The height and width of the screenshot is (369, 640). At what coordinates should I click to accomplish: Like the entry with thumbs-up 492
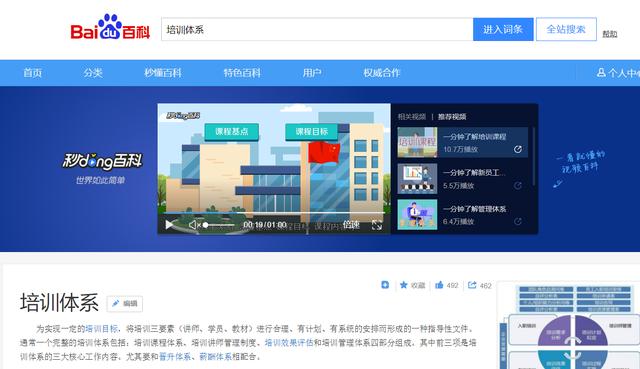point(439,285)
